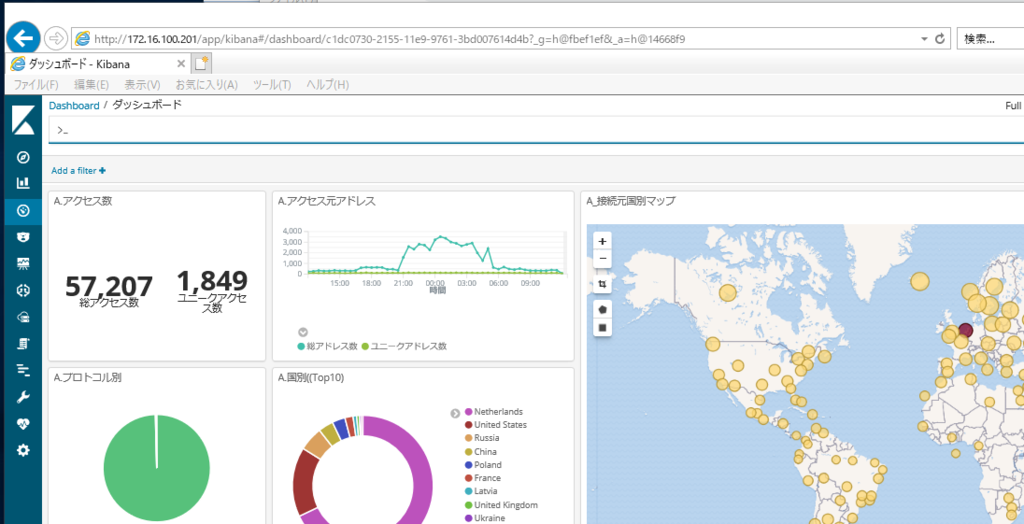Viewport: 1024px width, 524px height.
Task: Open Infrastructure from the sidebar
Action: point(23,317)
